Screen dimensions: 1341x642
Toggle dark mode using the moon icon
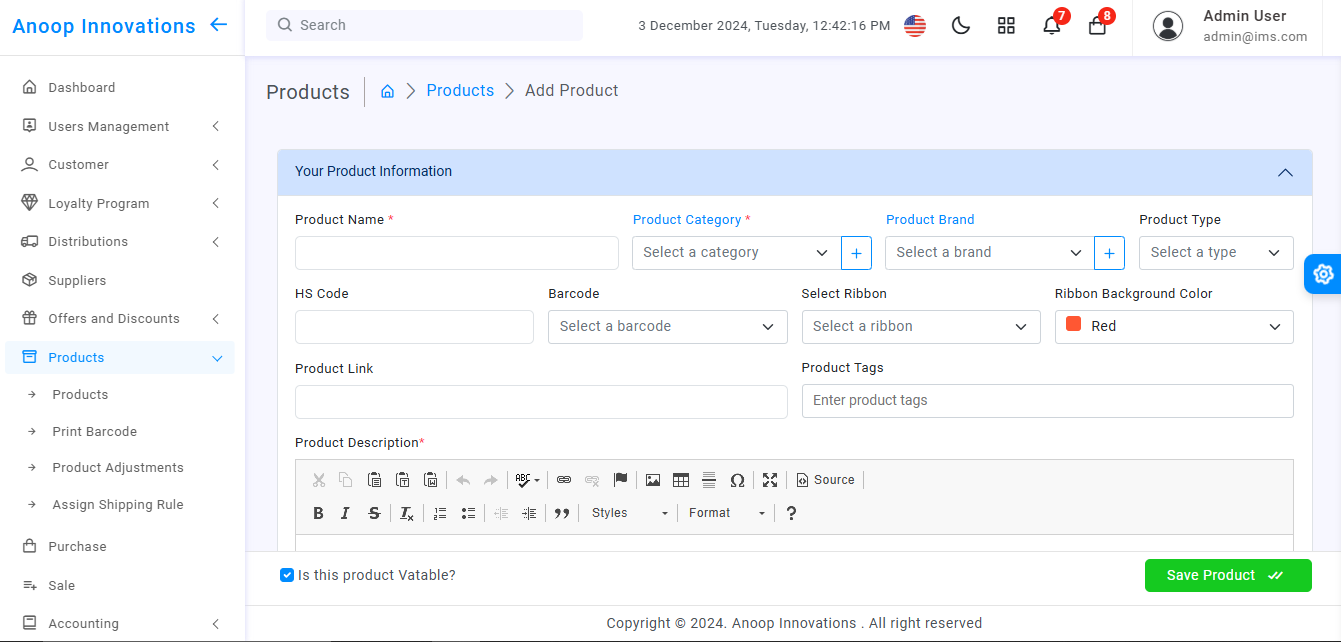961,25
